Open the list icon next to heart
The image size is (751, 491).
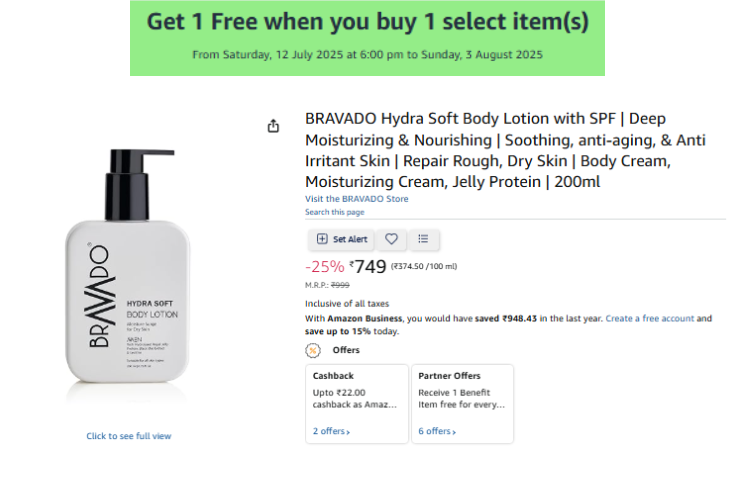pos(423,239)
